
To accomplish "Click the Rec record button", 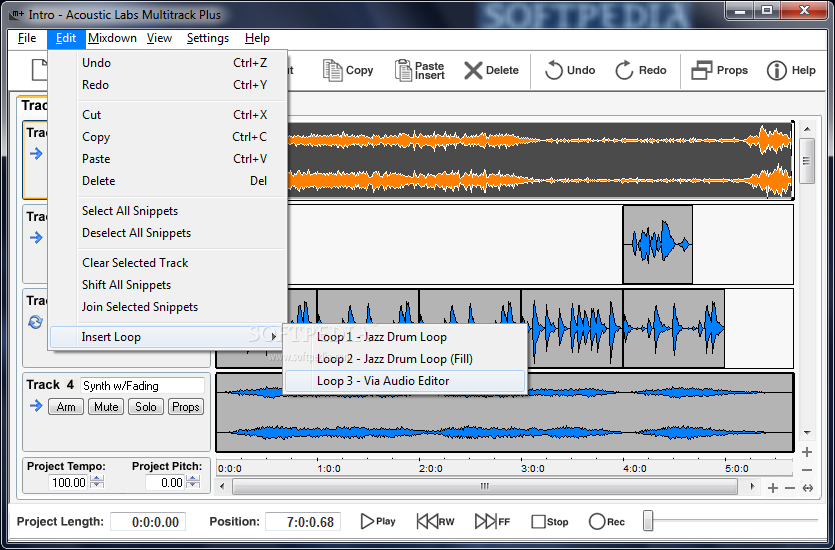I will click(607, 522).
